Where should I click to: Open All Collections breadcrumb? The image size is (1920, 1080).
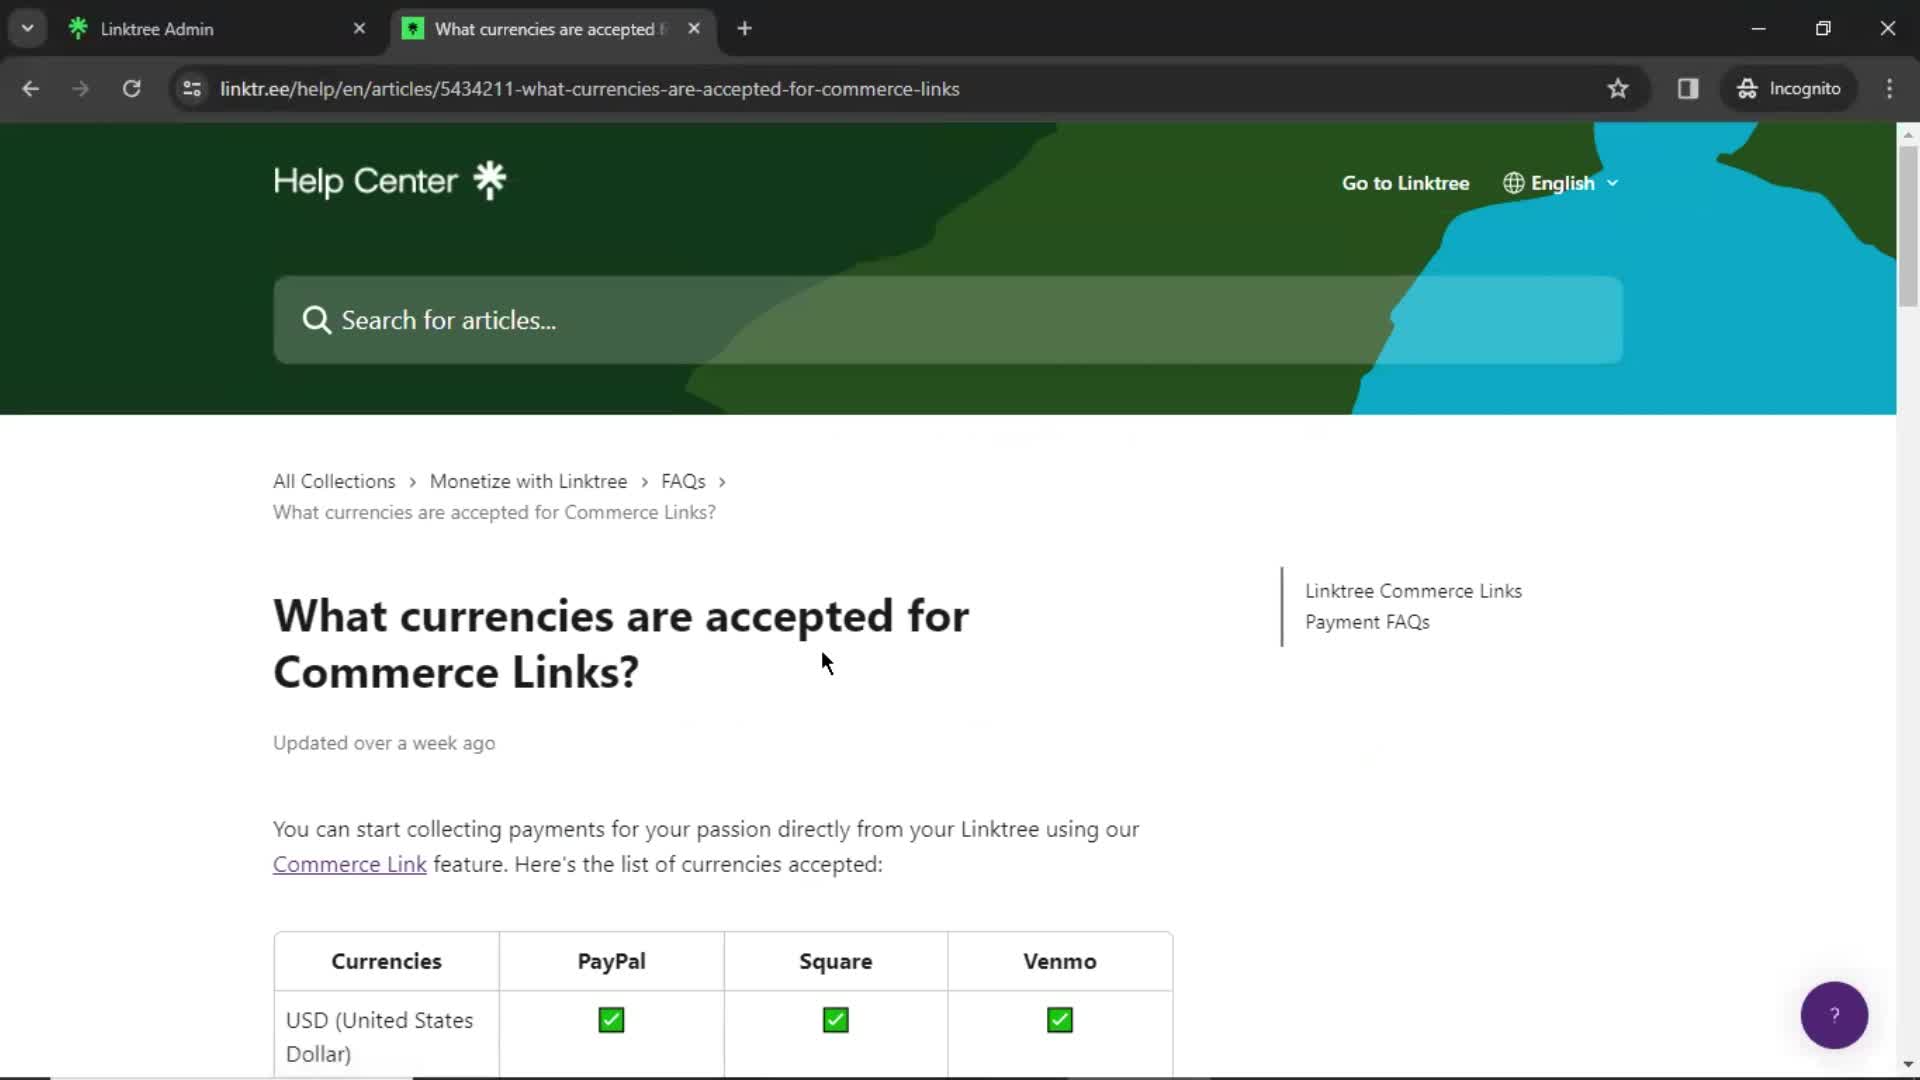click(x=334, y=481)
